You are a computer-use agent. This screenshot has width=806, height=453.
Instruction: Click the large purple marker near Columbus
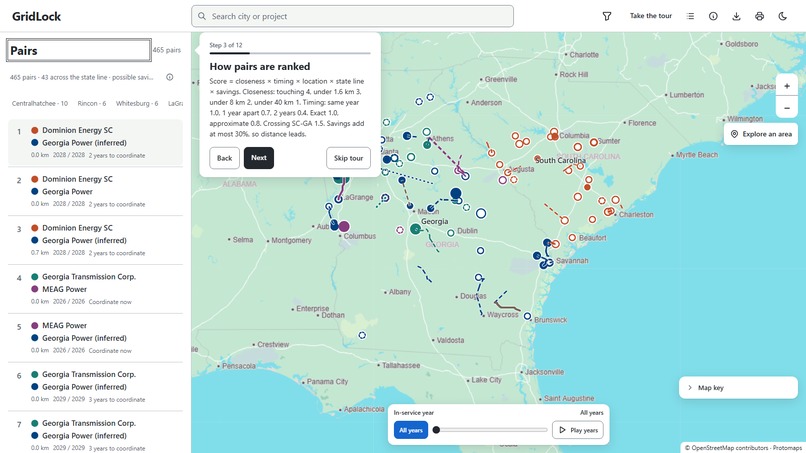tap(344, 226)
